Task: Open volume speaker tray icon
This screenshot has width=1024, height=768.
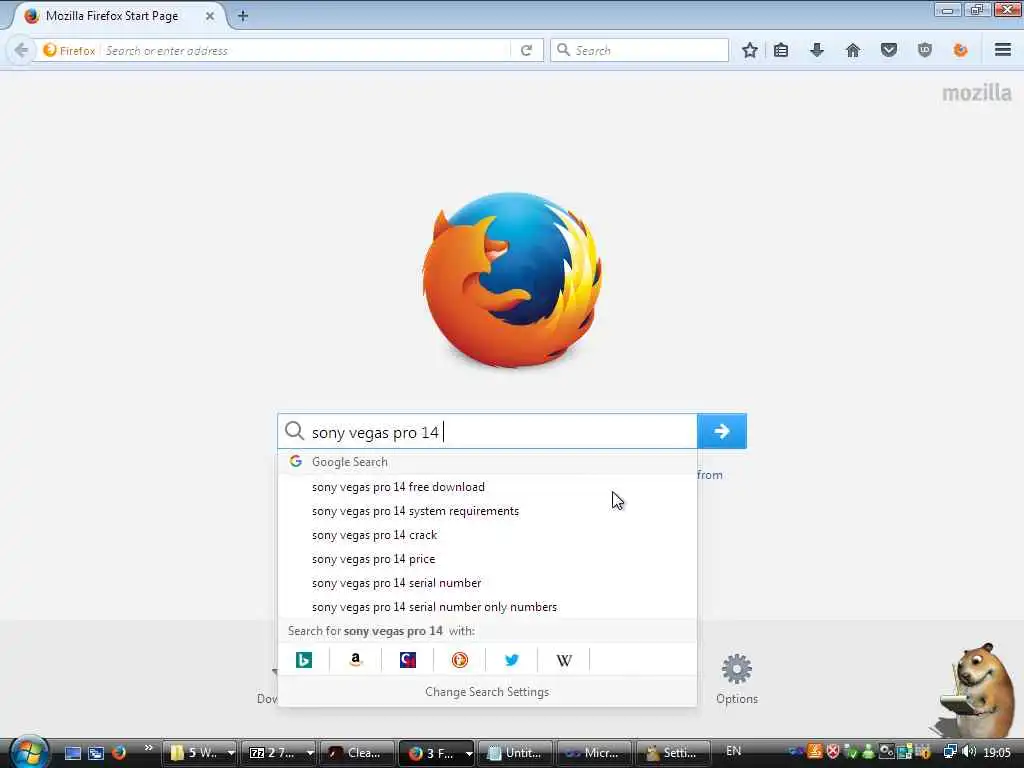Action: tap(969, 752)
